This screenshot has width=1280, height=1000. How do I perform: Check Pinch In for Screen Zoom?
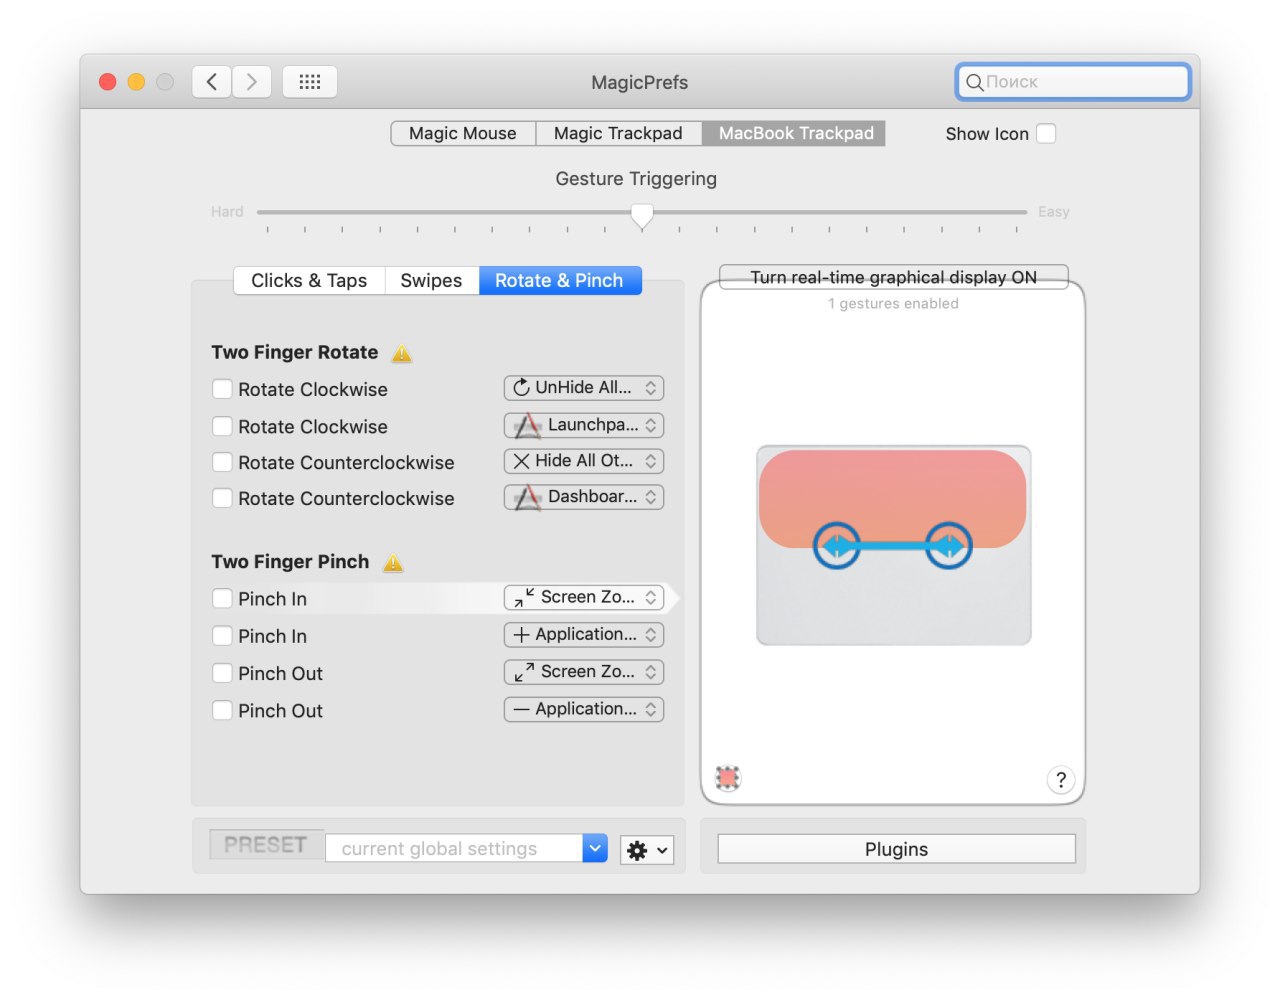point(222,599)
